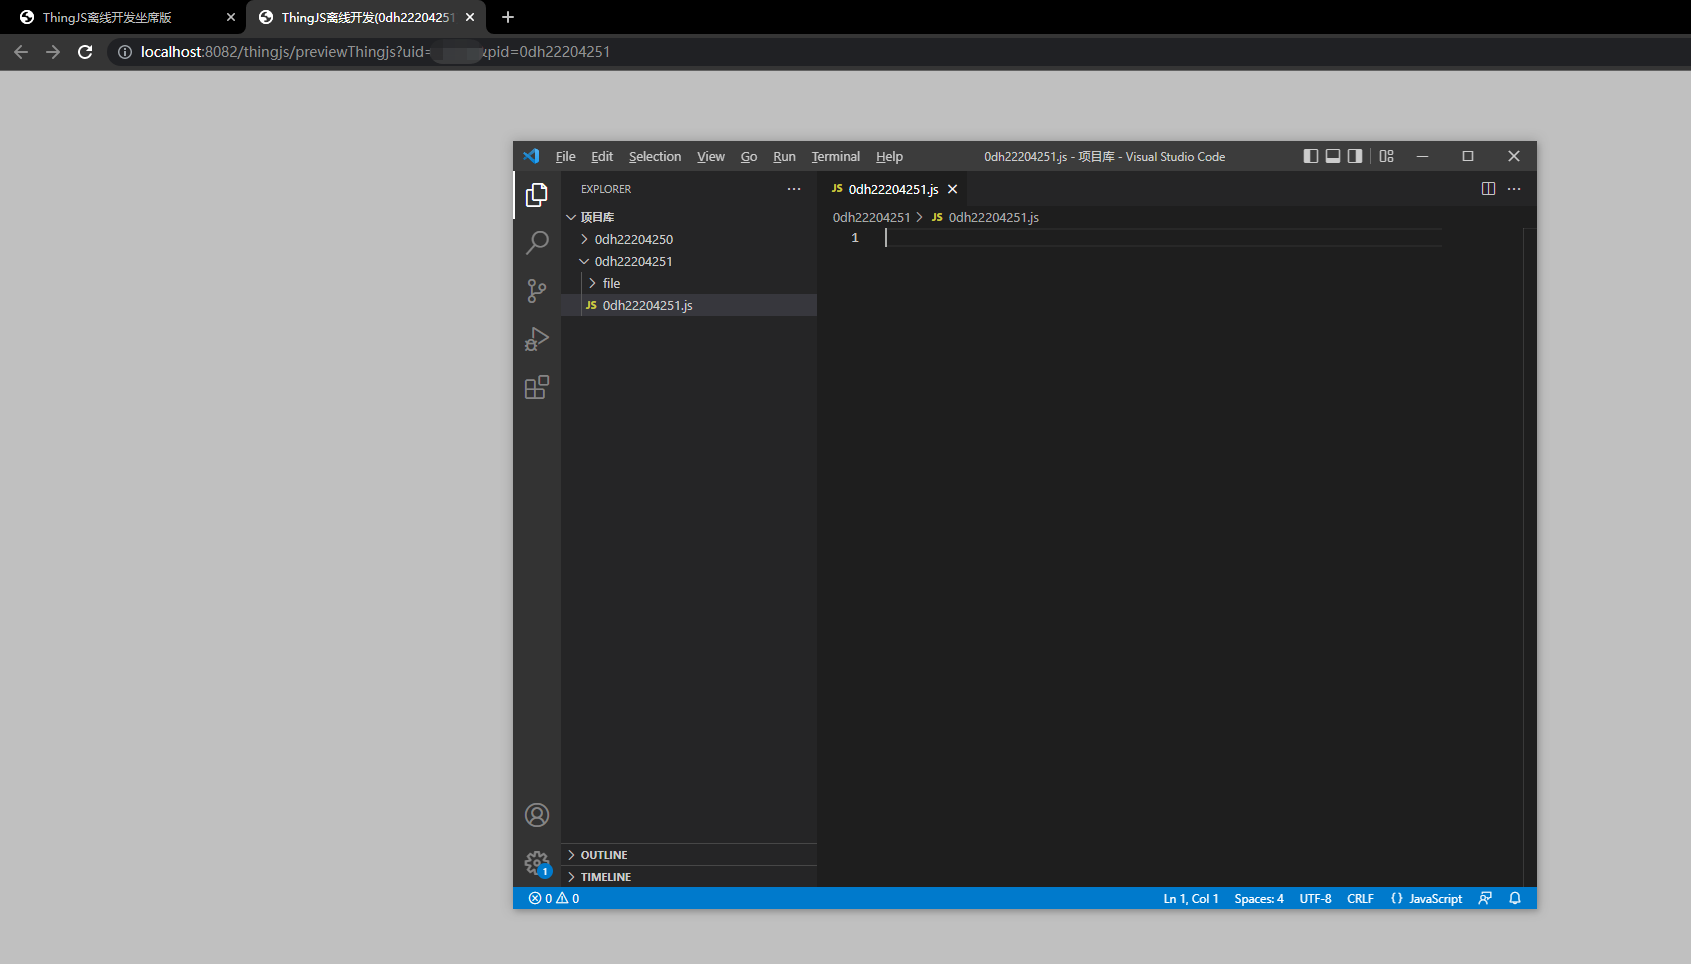The height and width of the screenshot is (966, 1691).
Task: Toggle the primary side bar visibility
Action: [x=1311, y=156]
